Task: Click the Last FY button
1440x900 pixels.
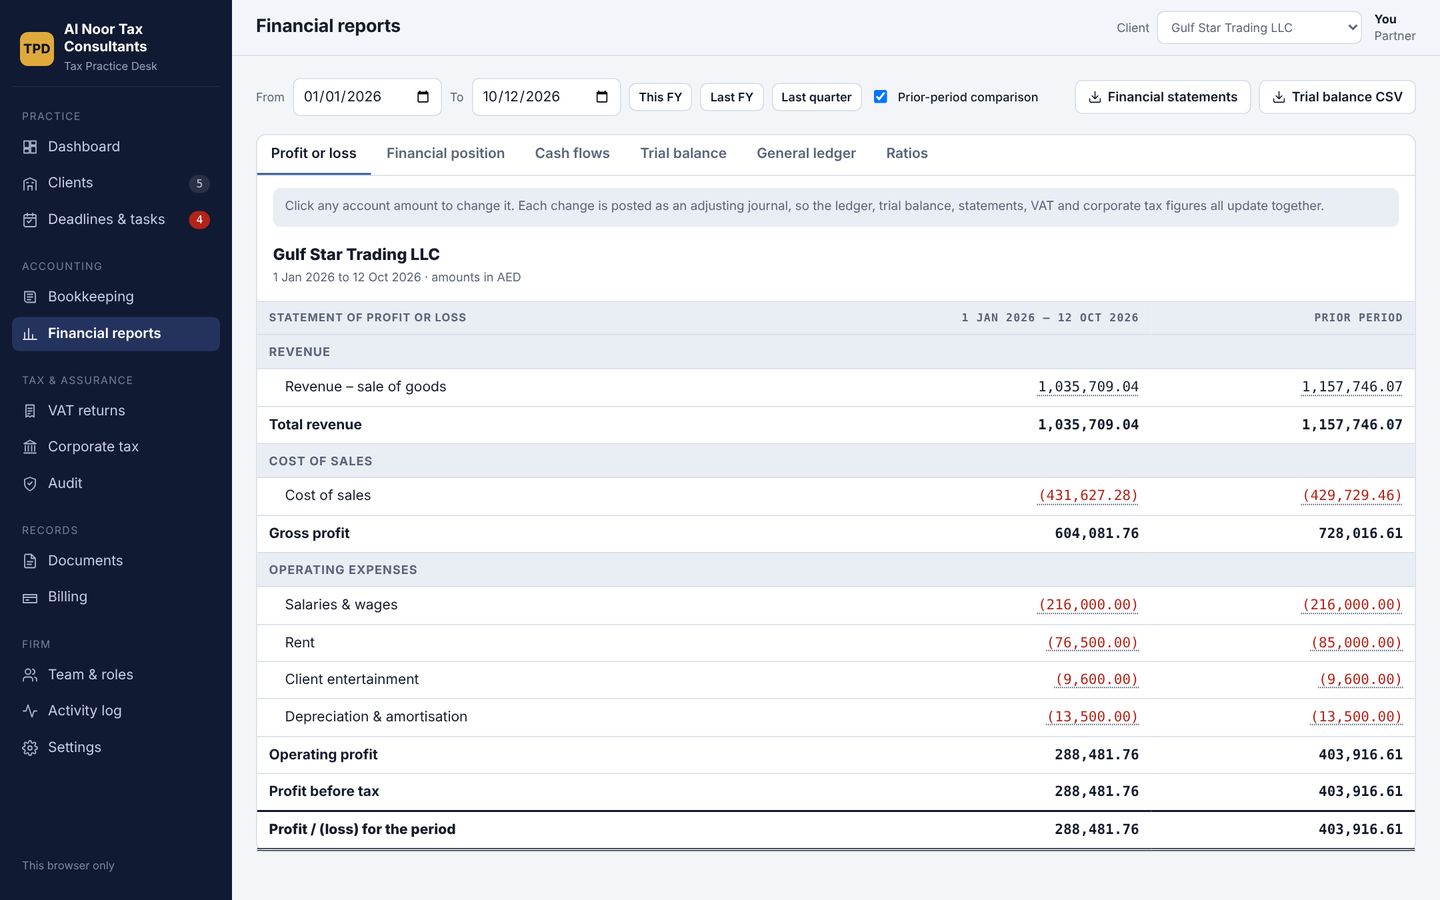Action: click(732, 97)
